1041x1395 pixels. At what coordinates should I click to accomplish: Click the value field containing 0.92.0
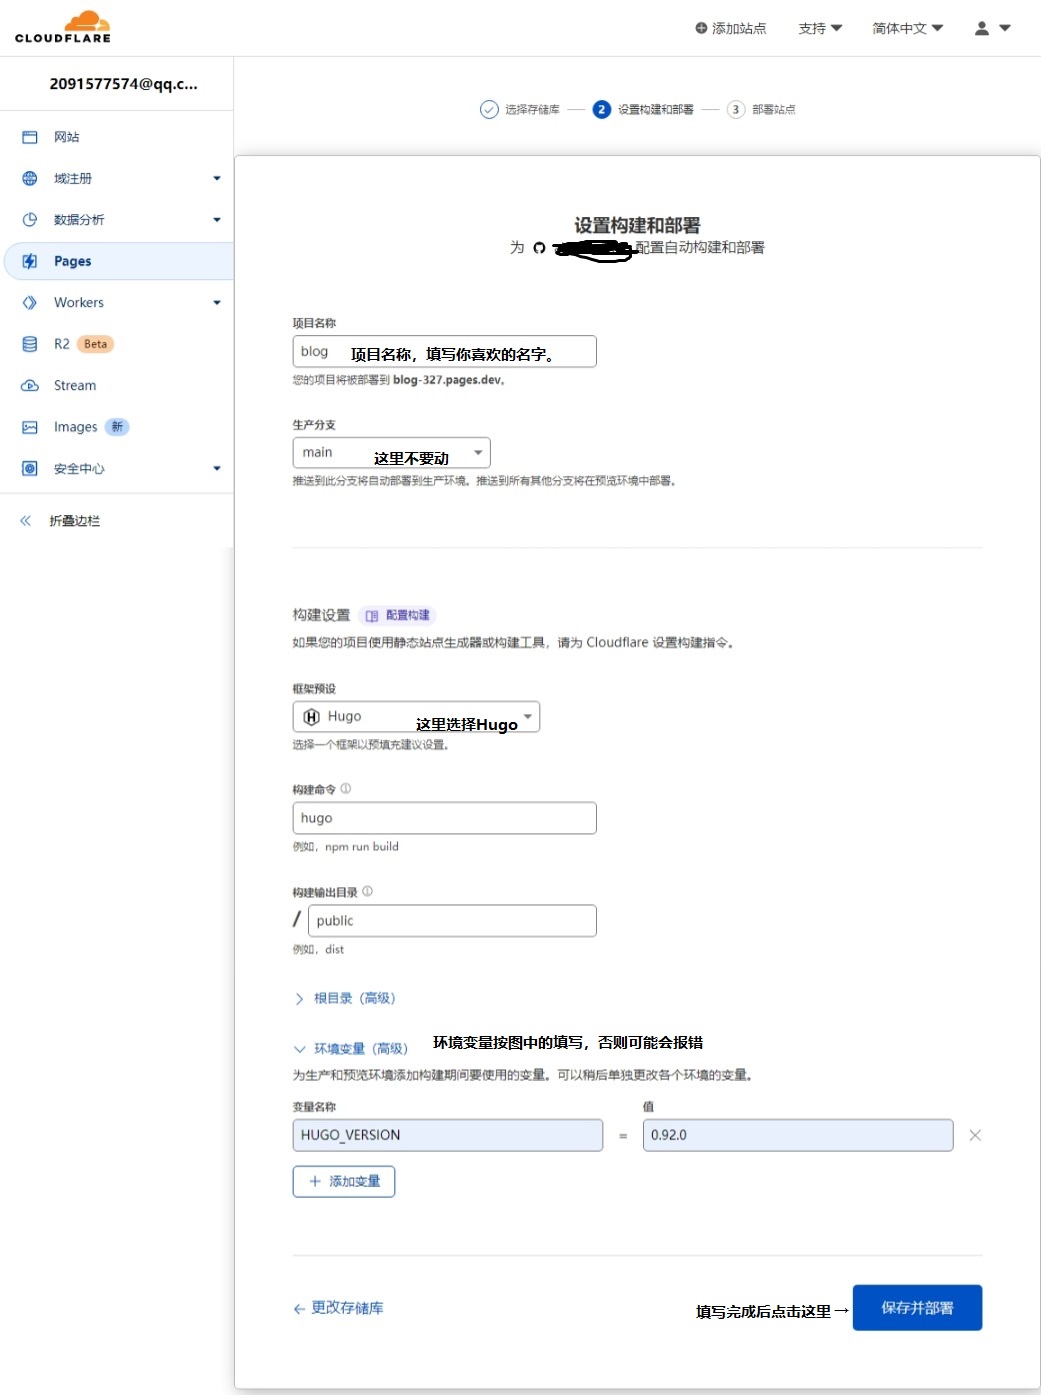click(x=798, y=1135)
